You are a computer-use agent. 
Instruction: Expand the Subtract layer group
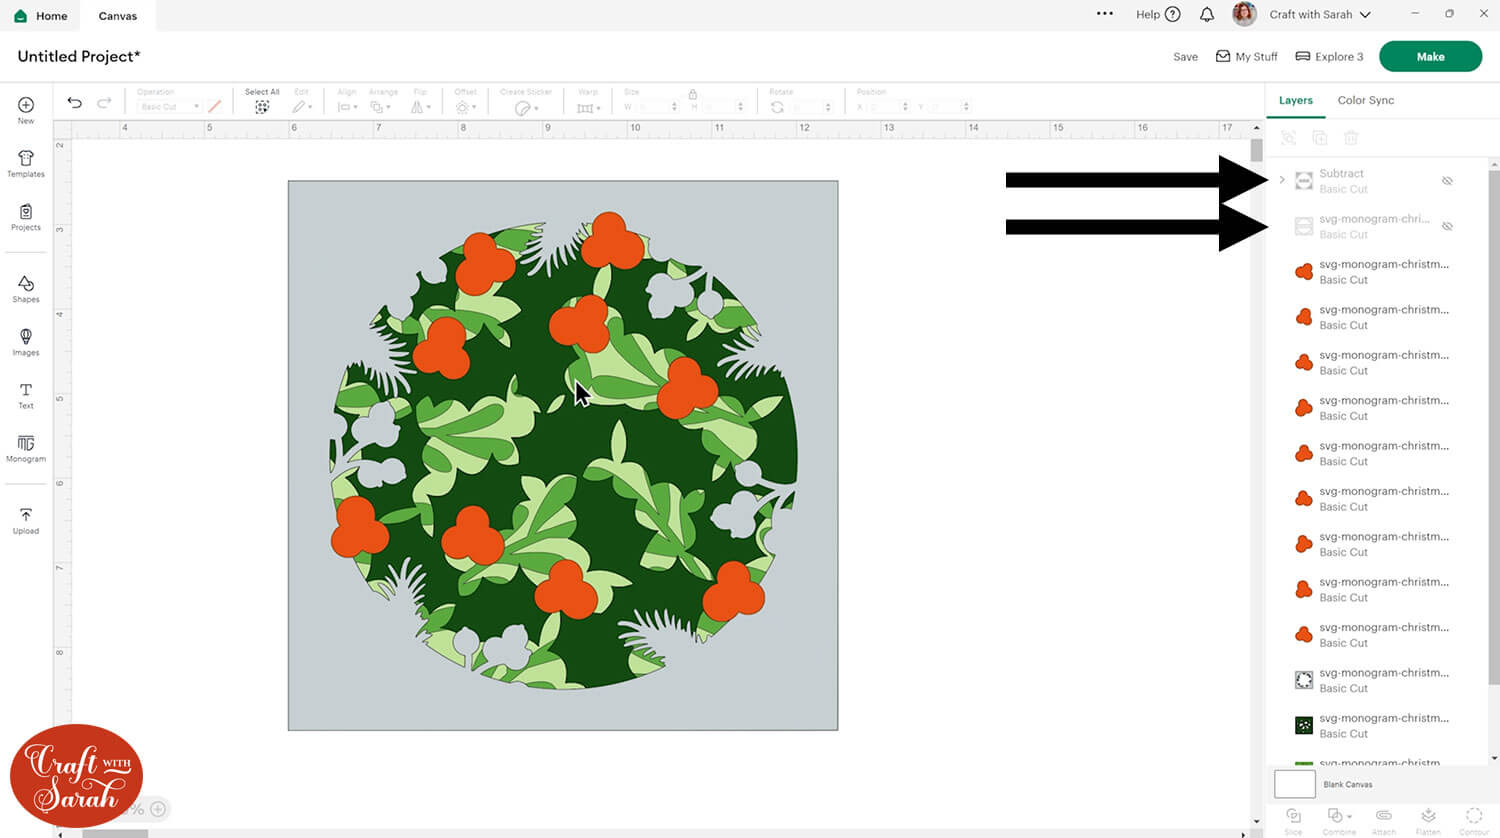(x=1282, y=180)
